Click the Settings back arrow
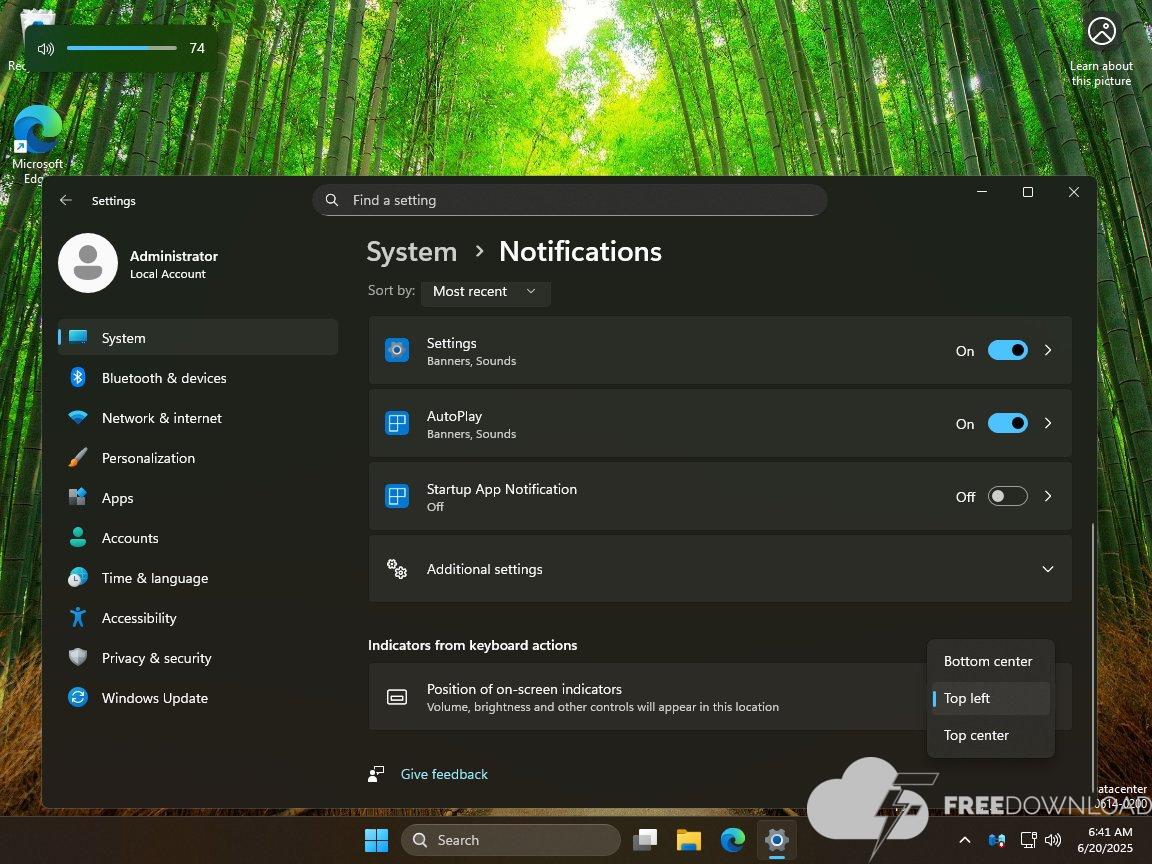The image size is (1152, 864). 66,200
